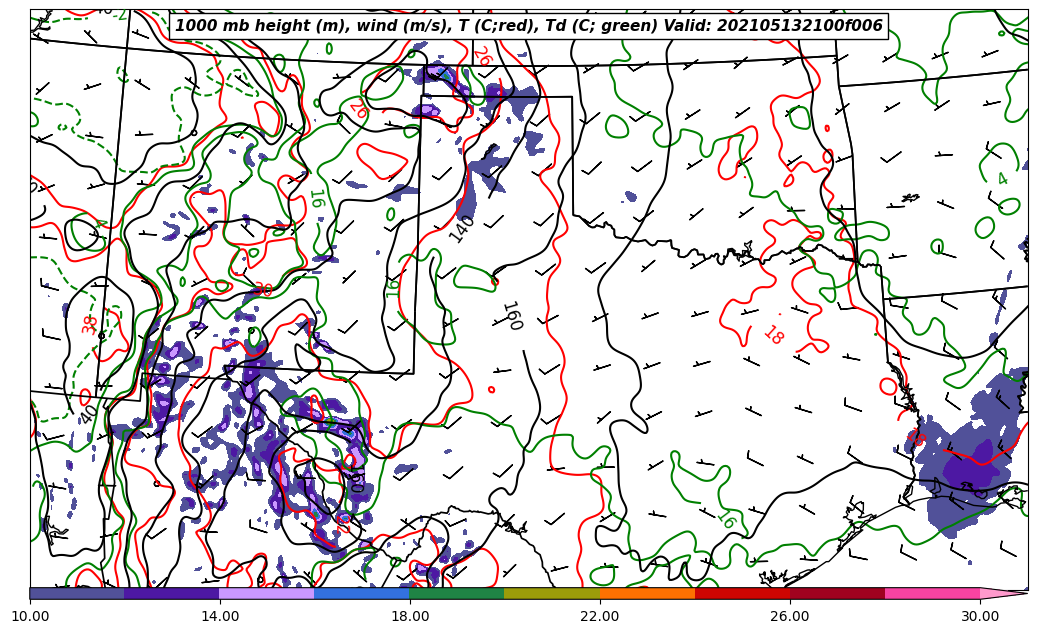Click the black 140 height contour label
The width and height of the screenshot is (1037, 633).
461,228
